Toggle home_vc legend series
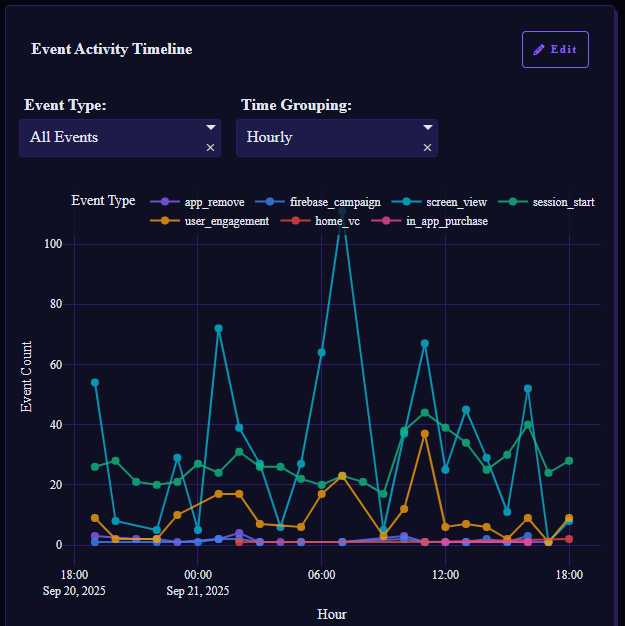Viewport: 625px width, 626px height. (x=320, y=221)
